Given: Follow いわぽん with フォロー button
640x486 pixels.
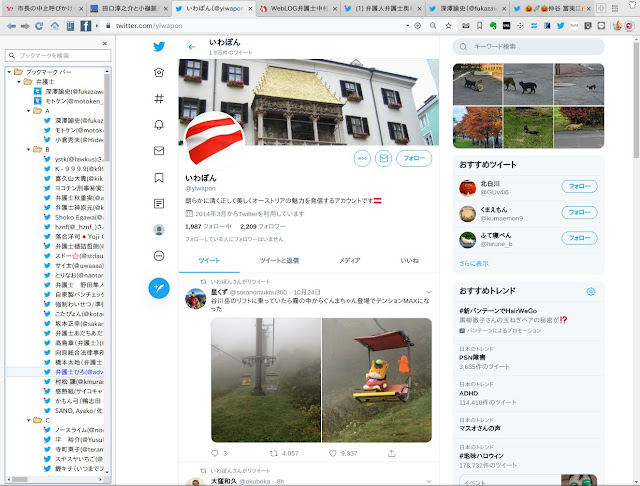Looking at the screenshot, I should pos(414,158).
